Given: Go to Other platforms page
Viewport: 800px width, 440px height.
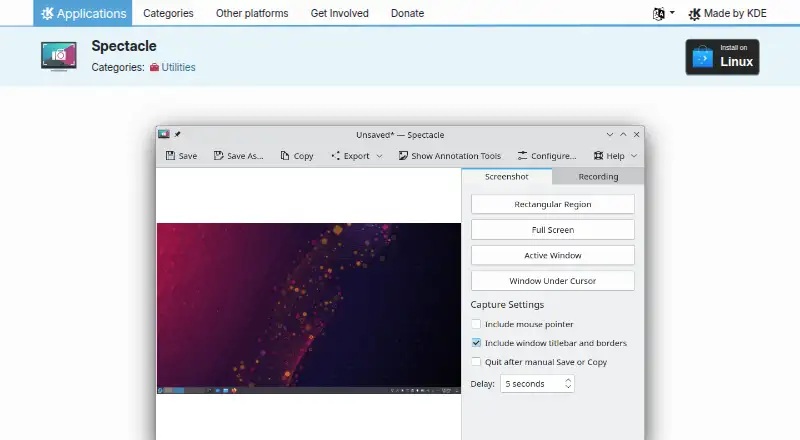Looking at the screenshot, I should [252, 13].
